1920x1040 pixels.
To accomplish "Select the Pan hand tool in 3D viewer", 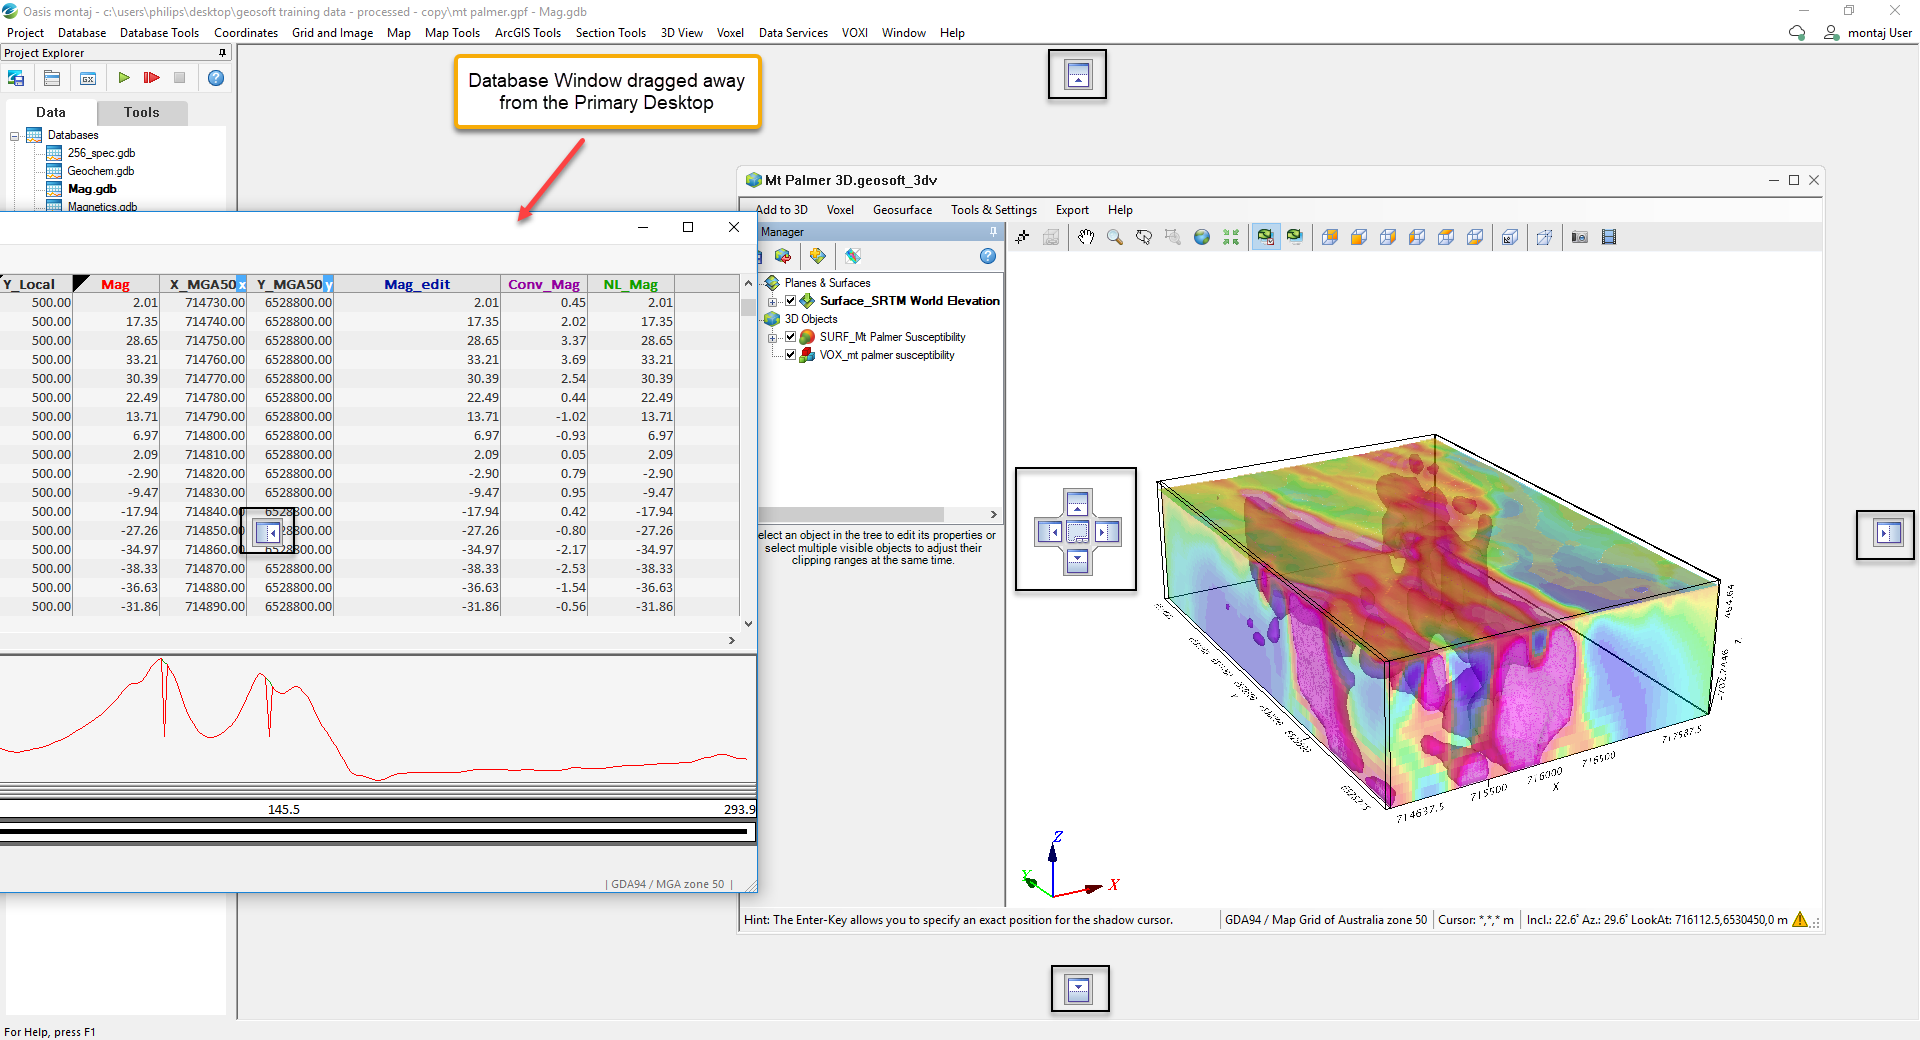I will [x=1086, y=237].
